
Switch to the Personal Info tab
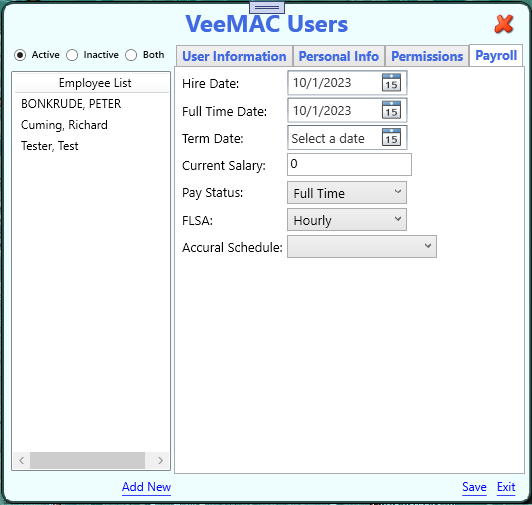[339, 56]
